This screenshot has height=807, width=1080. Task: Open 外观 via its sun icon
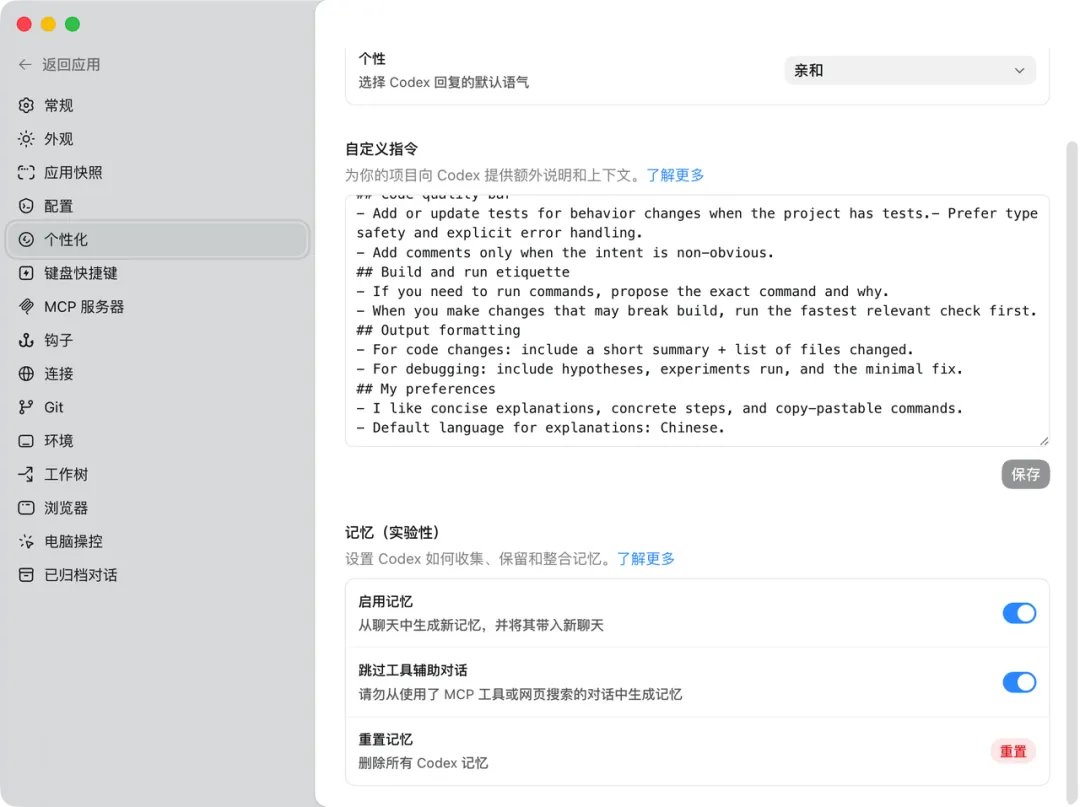tap(26, 139)
